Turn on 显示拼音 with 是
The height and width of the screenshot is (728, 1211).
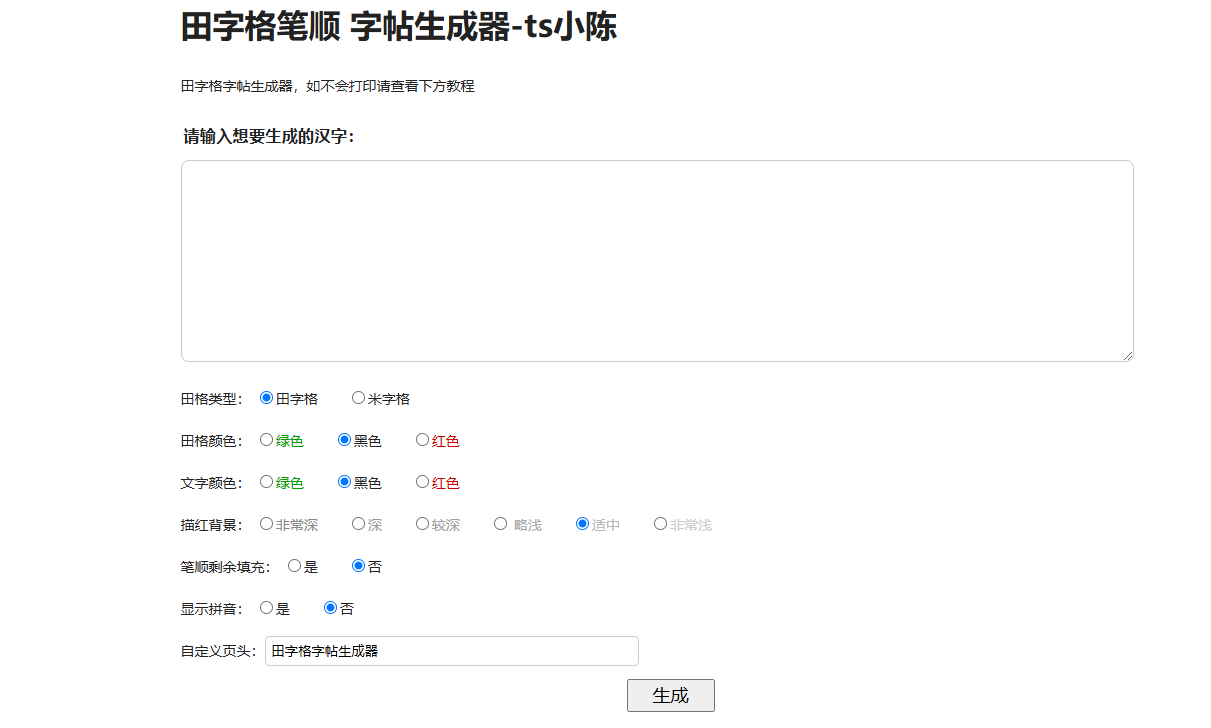coord(266,608)
